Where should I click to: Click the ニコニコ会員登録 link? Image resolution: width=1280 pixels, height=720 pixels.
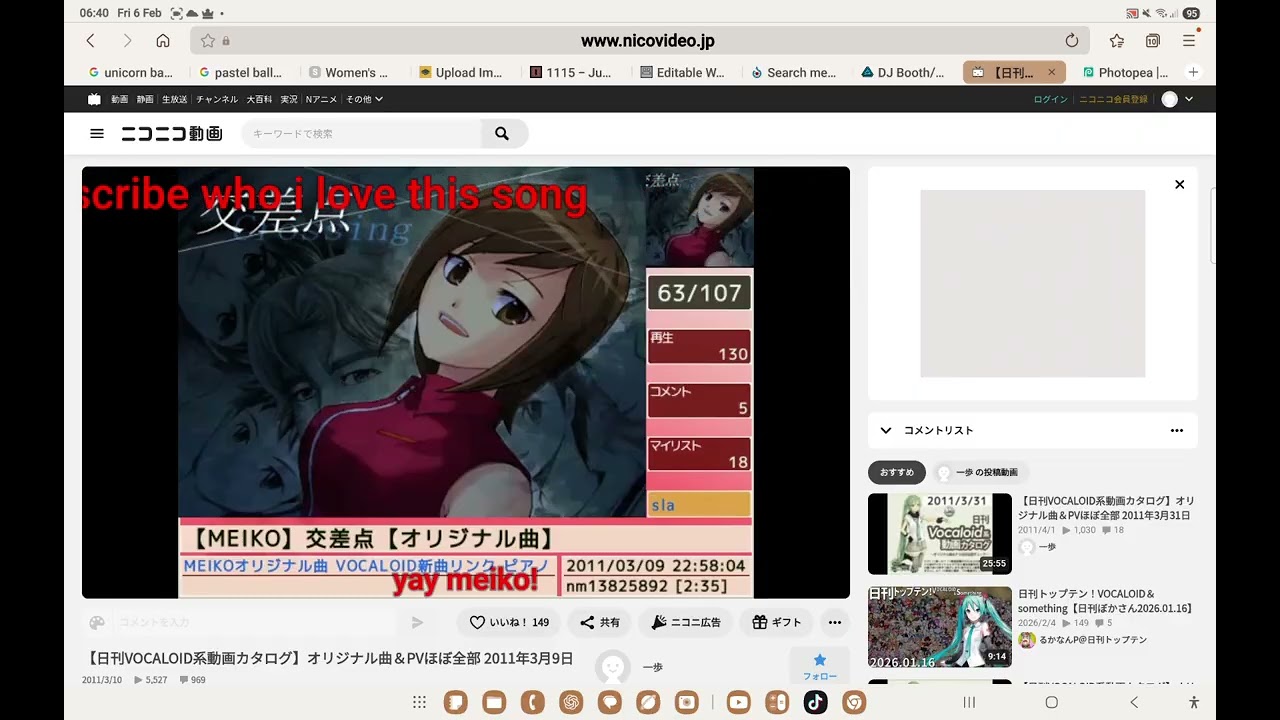(1113, 99)
